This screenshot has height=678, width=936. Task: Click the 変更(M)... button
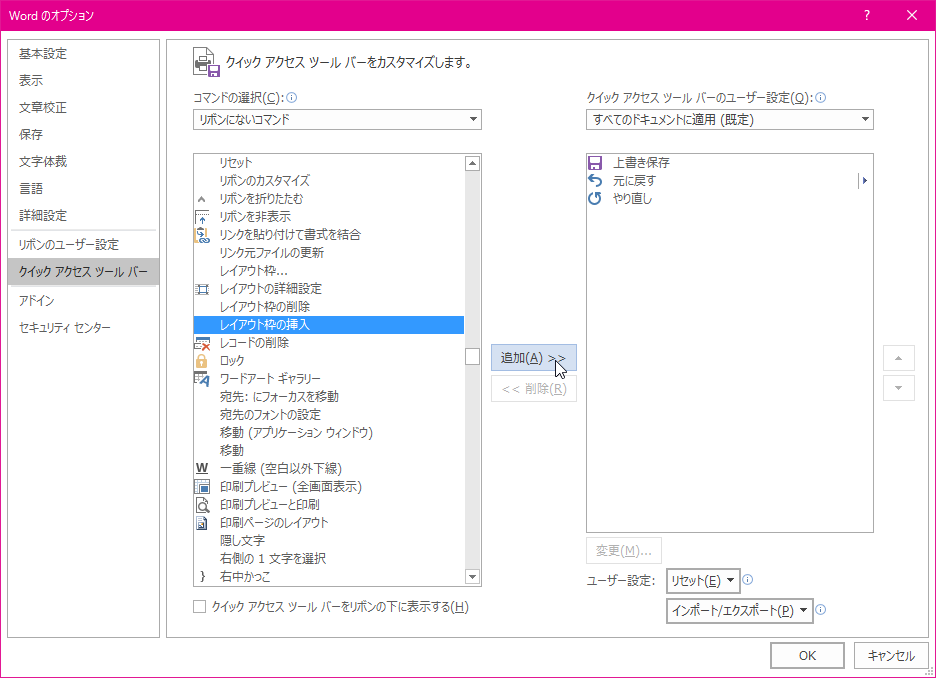click(624, 550)
